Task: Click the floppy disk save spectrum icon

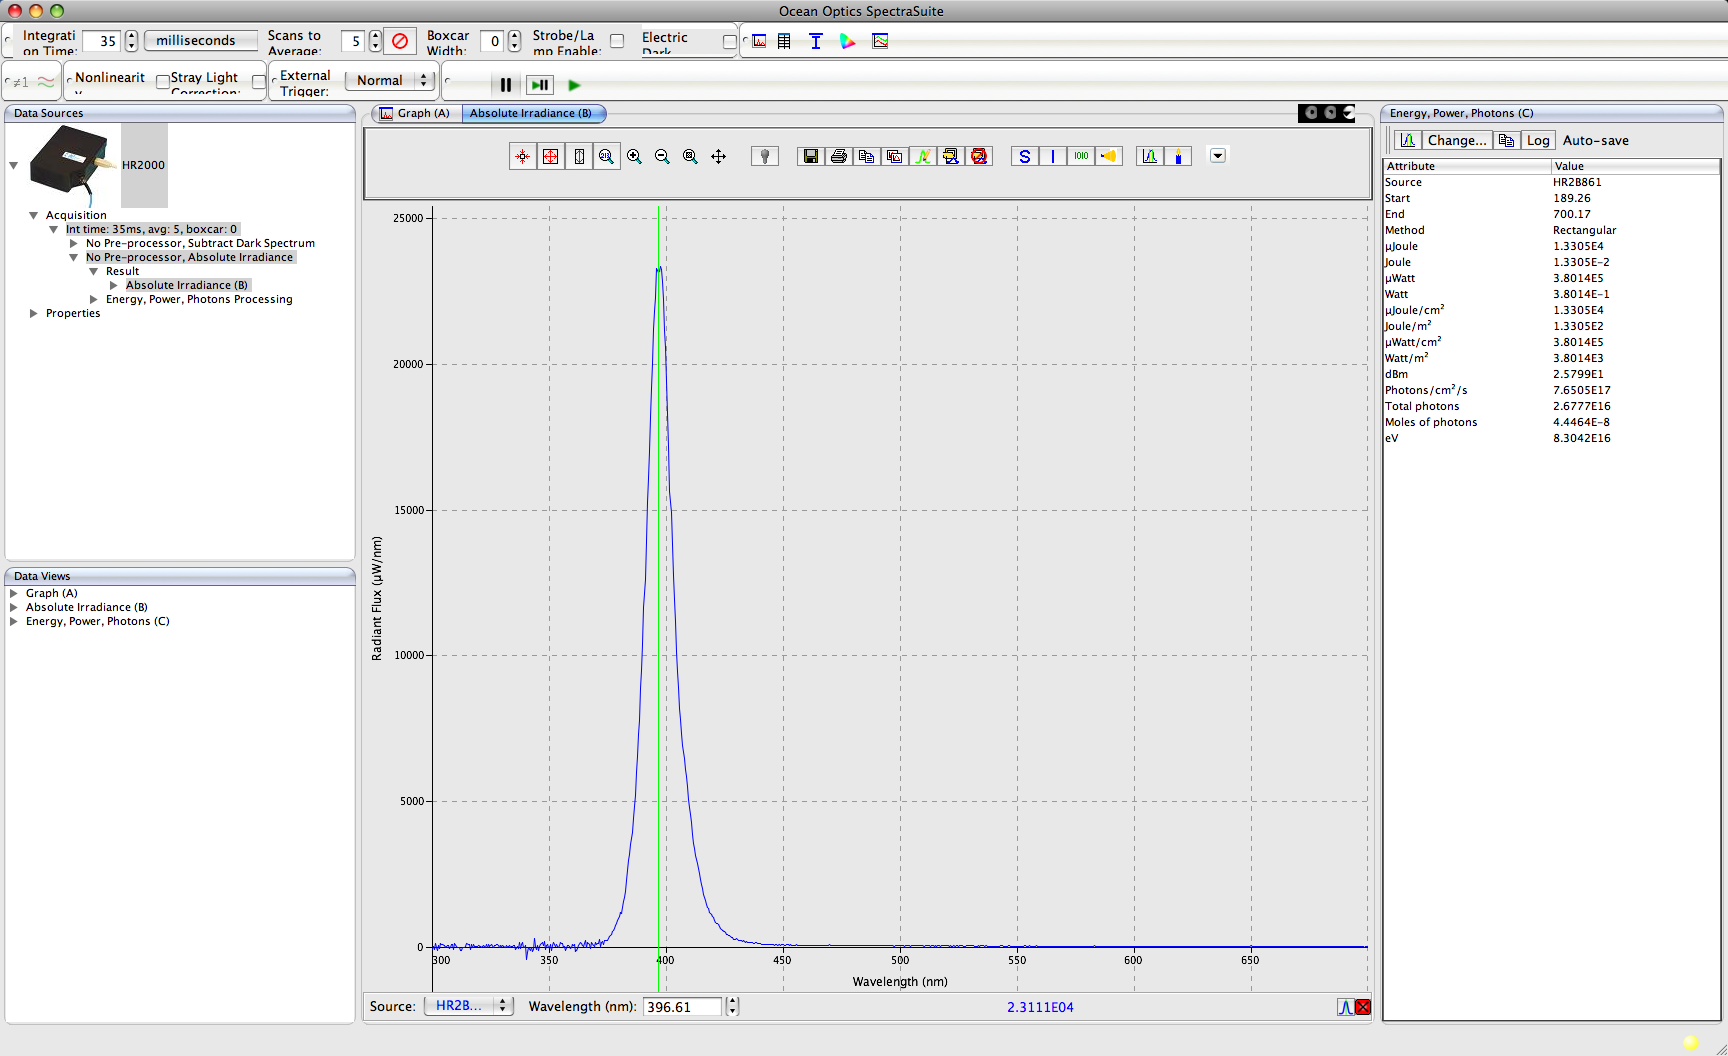Action: coord(811,156)
